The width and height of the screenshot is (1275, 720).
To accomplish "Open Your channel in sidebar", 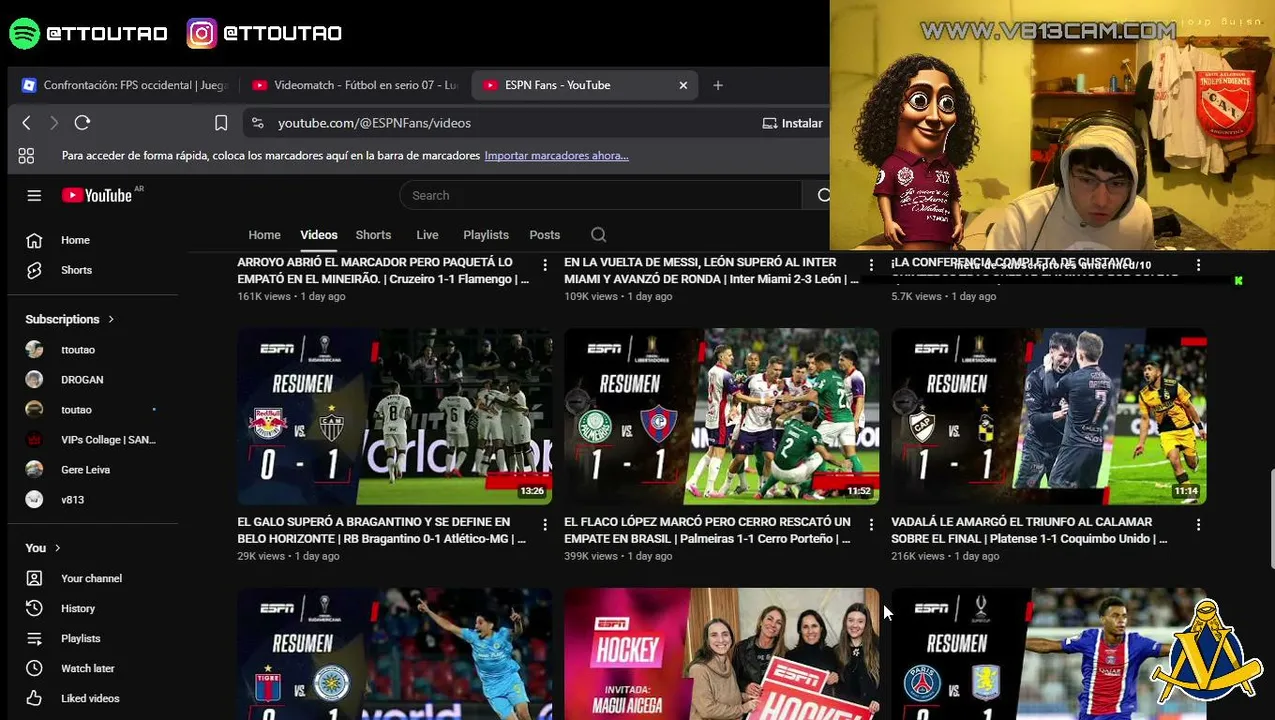I will pyautogui.click(x=93, y=578).
